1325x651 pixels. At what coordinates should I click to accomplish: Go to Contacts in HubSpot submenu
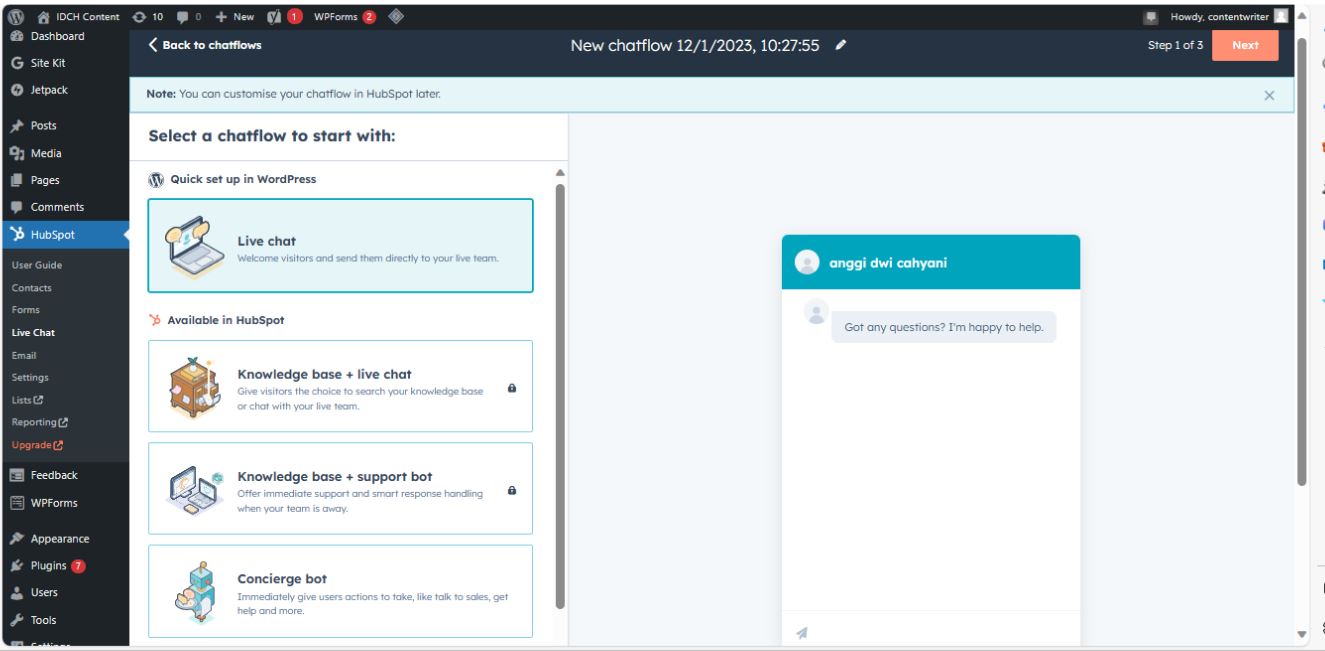click(x=32, y=288)
